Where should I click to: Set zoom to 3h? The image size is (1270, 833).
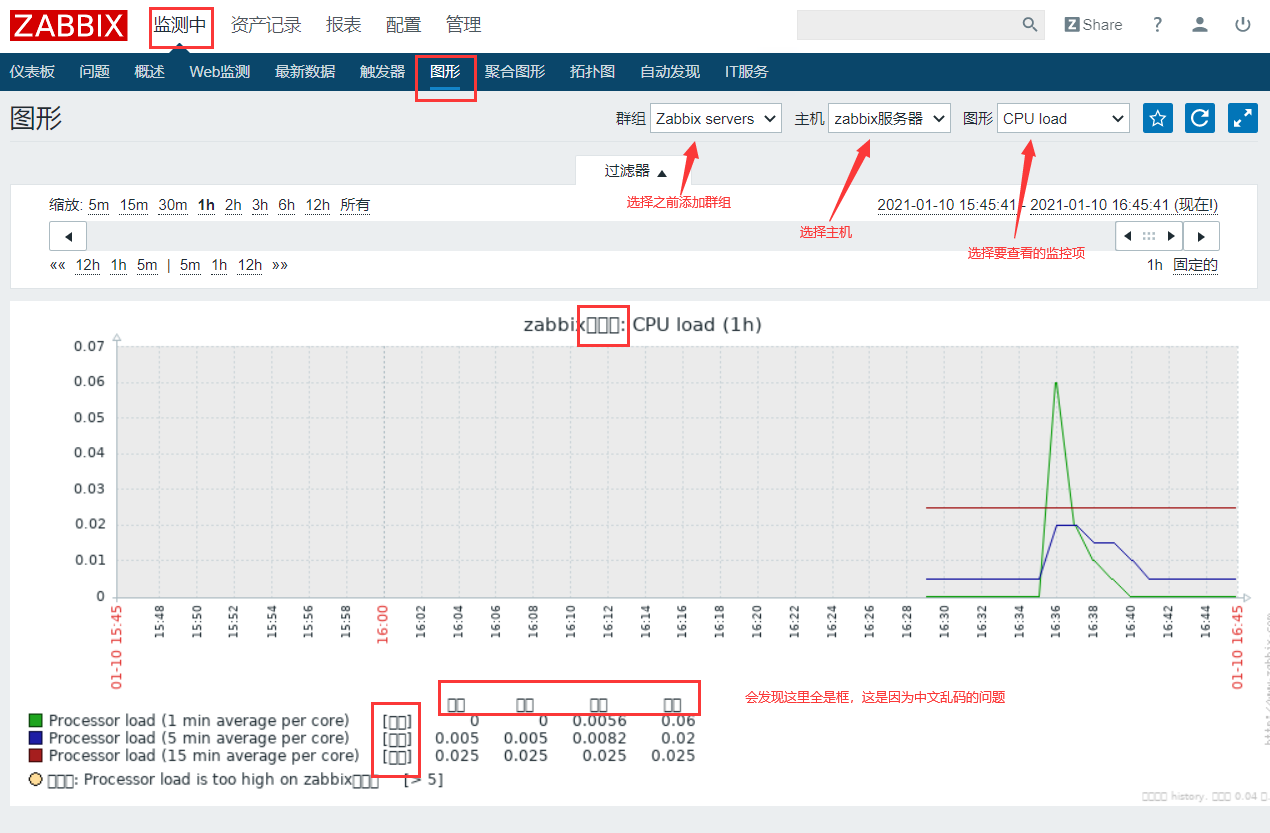click(x=260, y=205)
